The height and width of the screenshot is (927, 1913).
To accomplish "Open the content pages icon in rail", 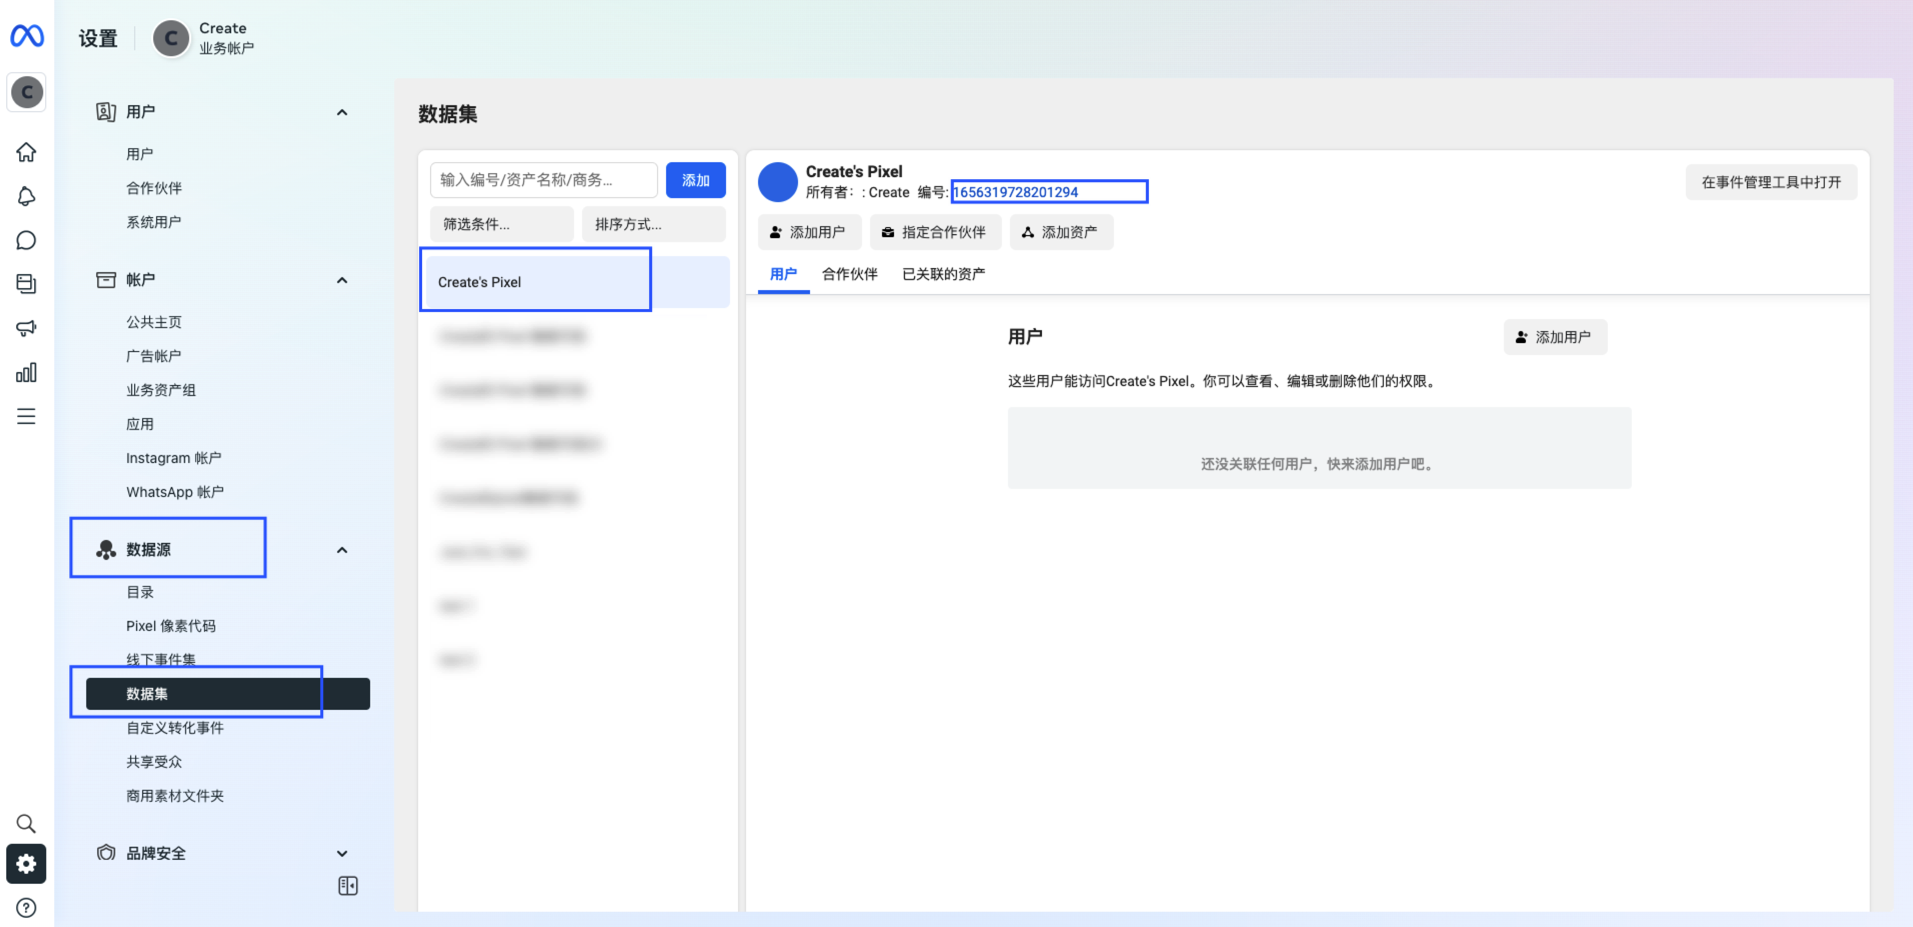I will [x=27, y=284].
